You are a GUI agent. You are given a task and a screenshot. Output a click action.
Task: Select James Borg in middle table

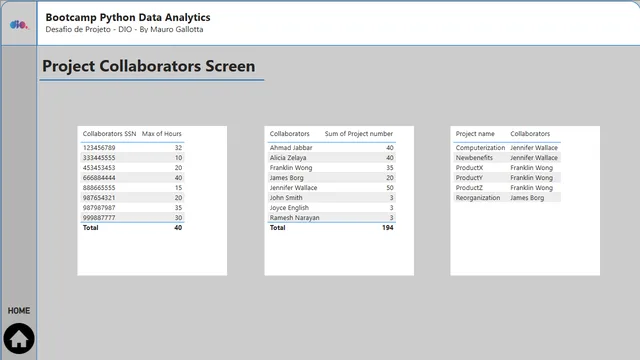click(287, 178)
